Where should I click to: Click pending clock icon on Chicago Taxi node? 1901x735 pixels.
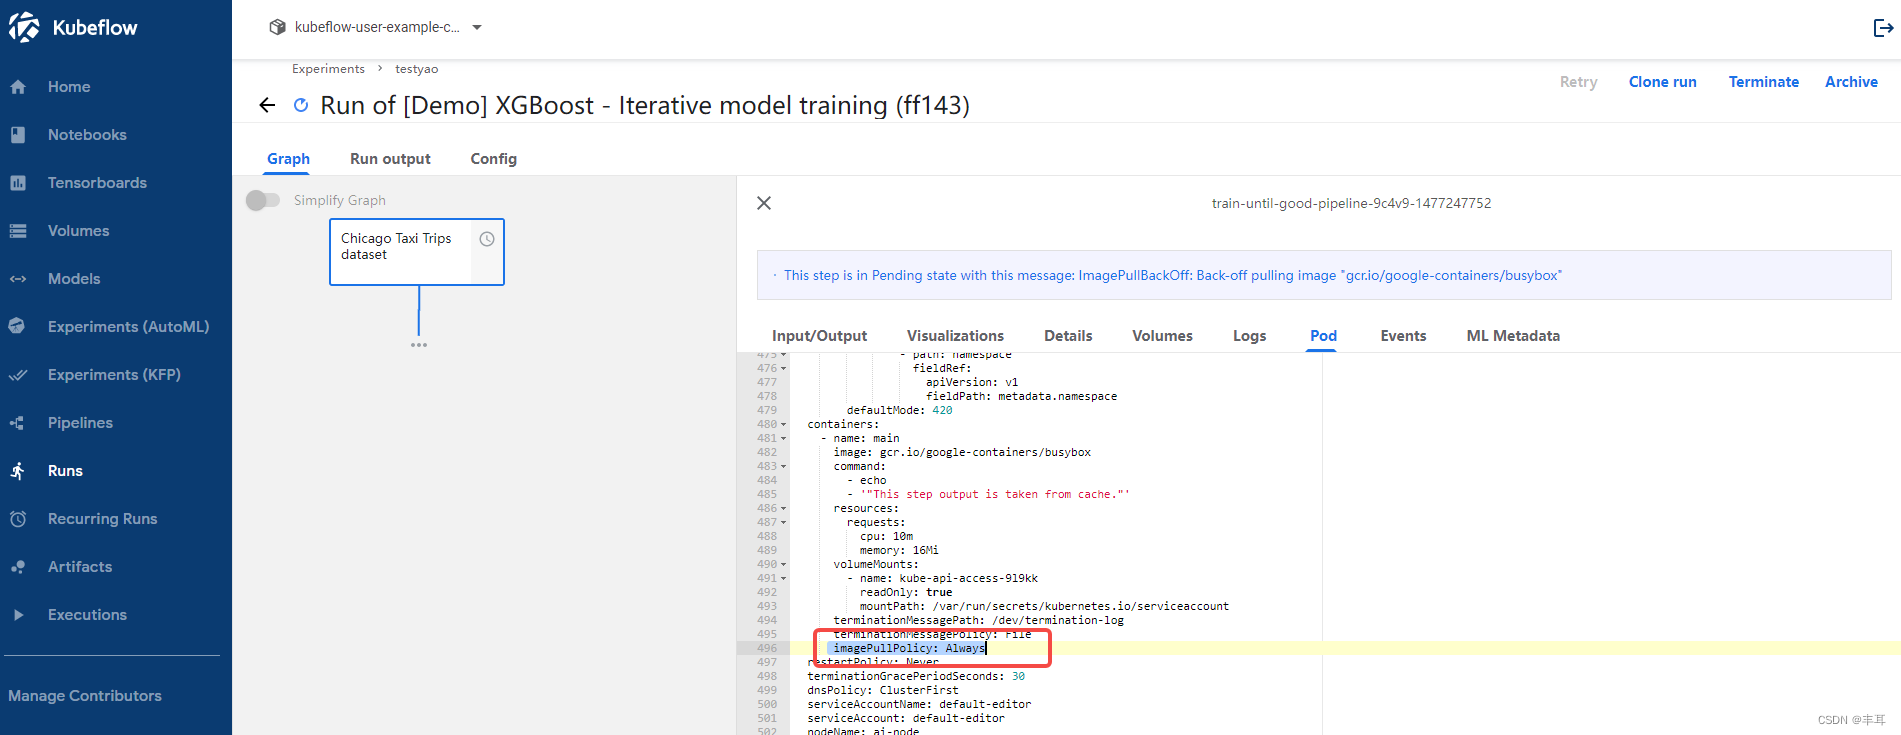(487, 239)
